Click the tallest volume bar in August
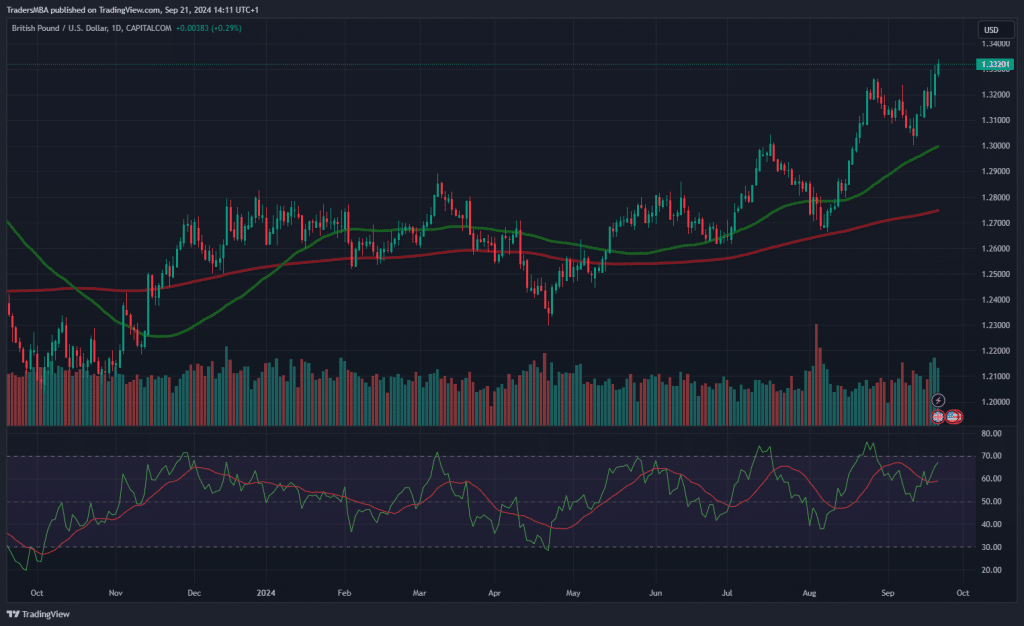1024x626 pixels. coord(817,375)
